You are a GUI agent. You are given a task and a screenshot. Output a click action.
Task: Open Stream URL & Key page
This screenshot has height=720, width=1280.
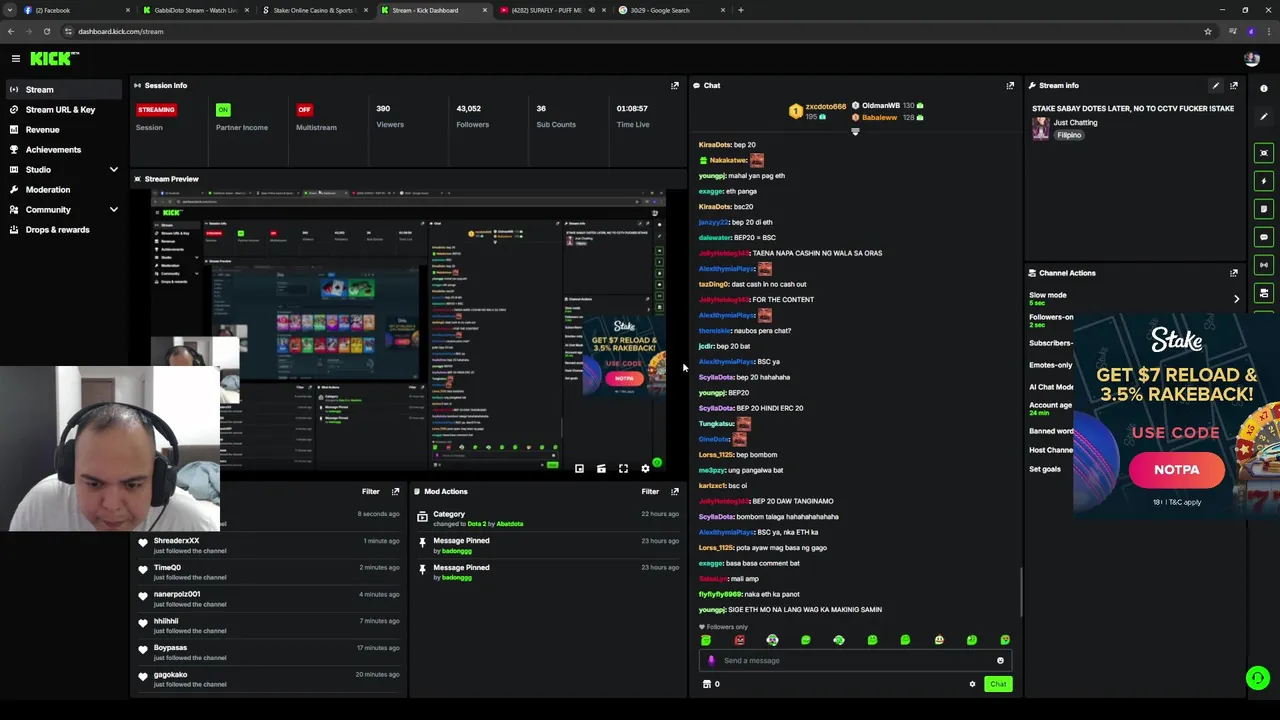tap(64, 110)
